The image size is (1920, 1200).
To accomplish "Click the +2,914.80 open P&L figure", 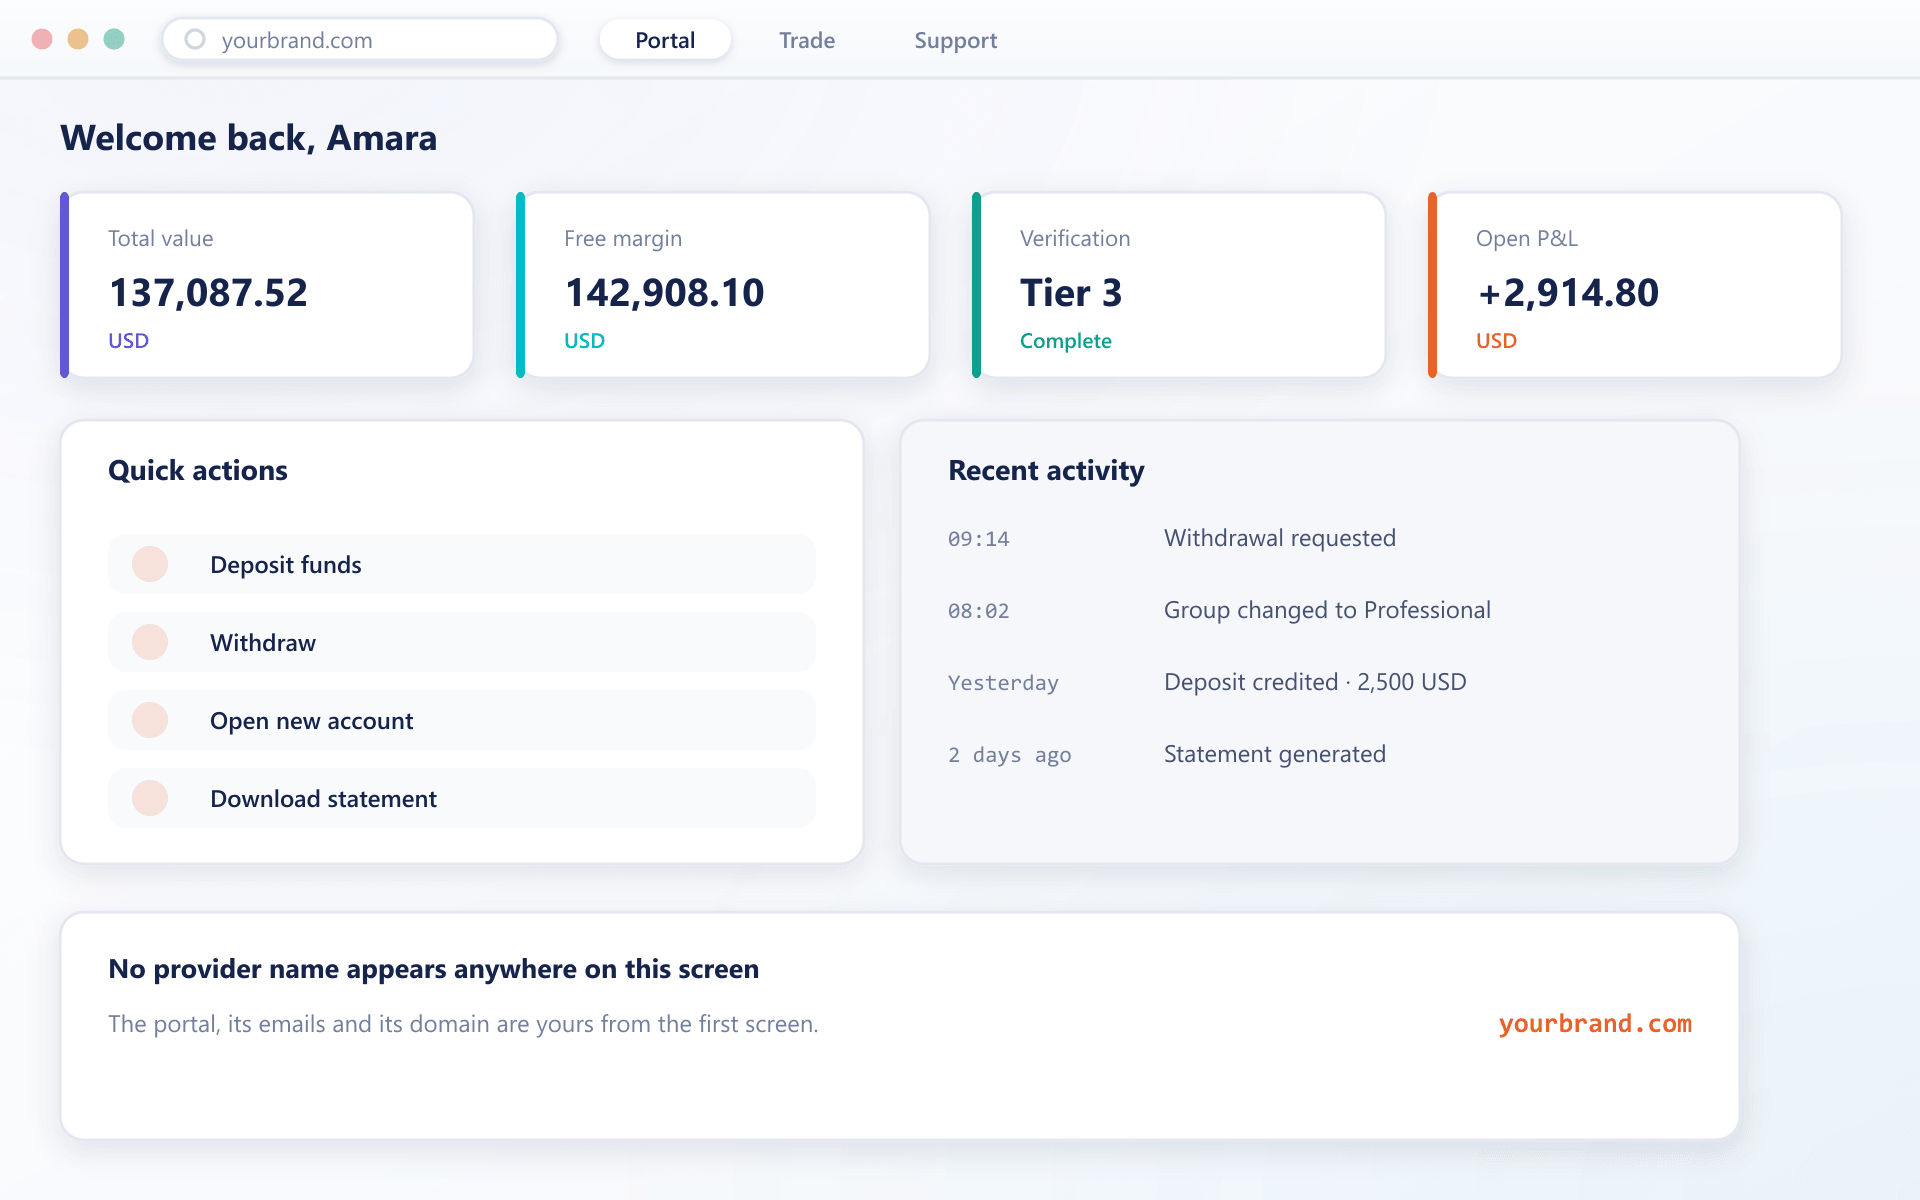I will 1568,293.
